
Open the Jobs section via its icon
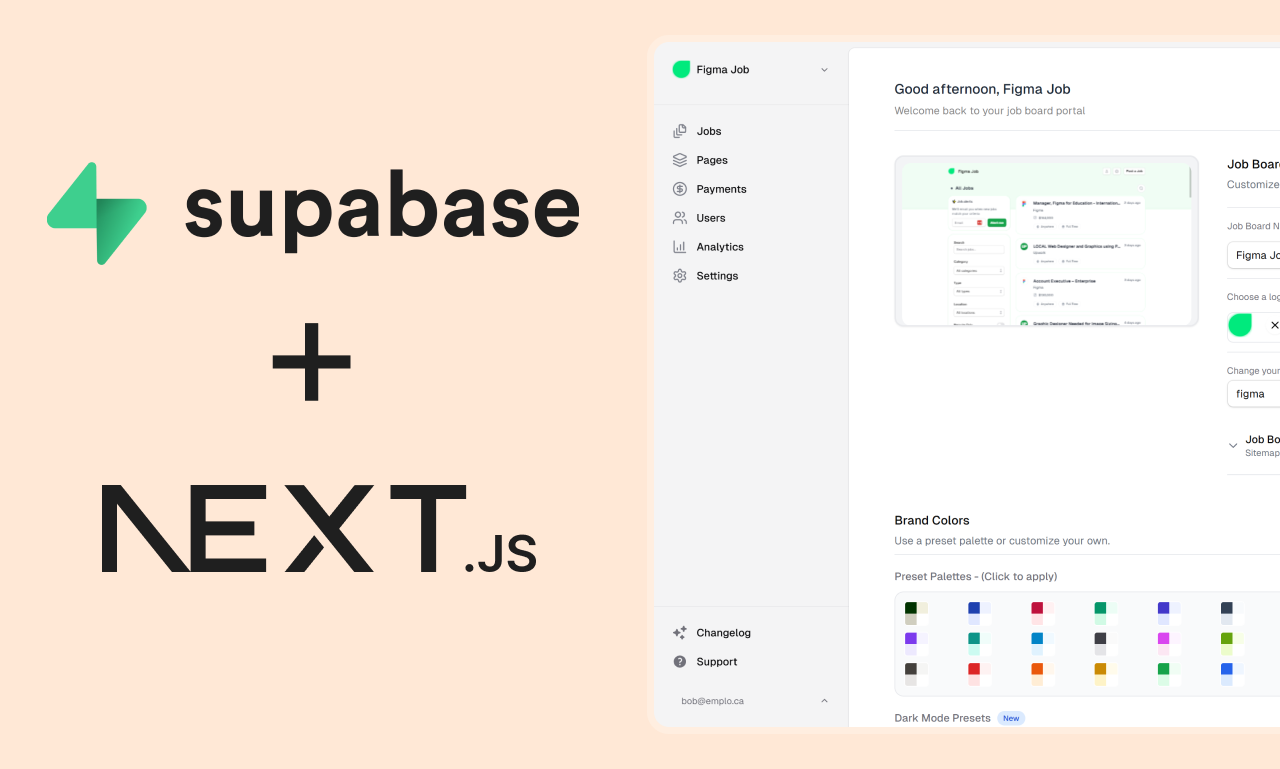(x=680, y=131)
